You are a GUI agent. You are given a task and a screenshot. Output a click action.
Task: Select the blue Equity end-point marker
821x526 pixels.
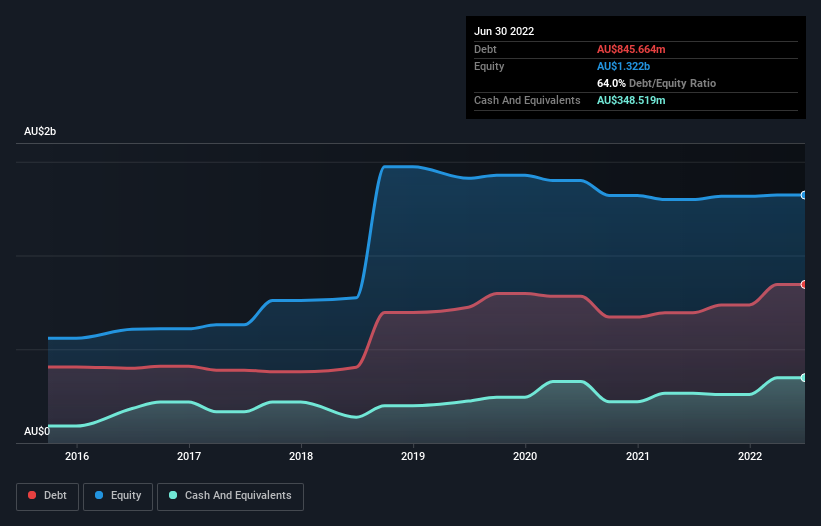tap(804, 195)
